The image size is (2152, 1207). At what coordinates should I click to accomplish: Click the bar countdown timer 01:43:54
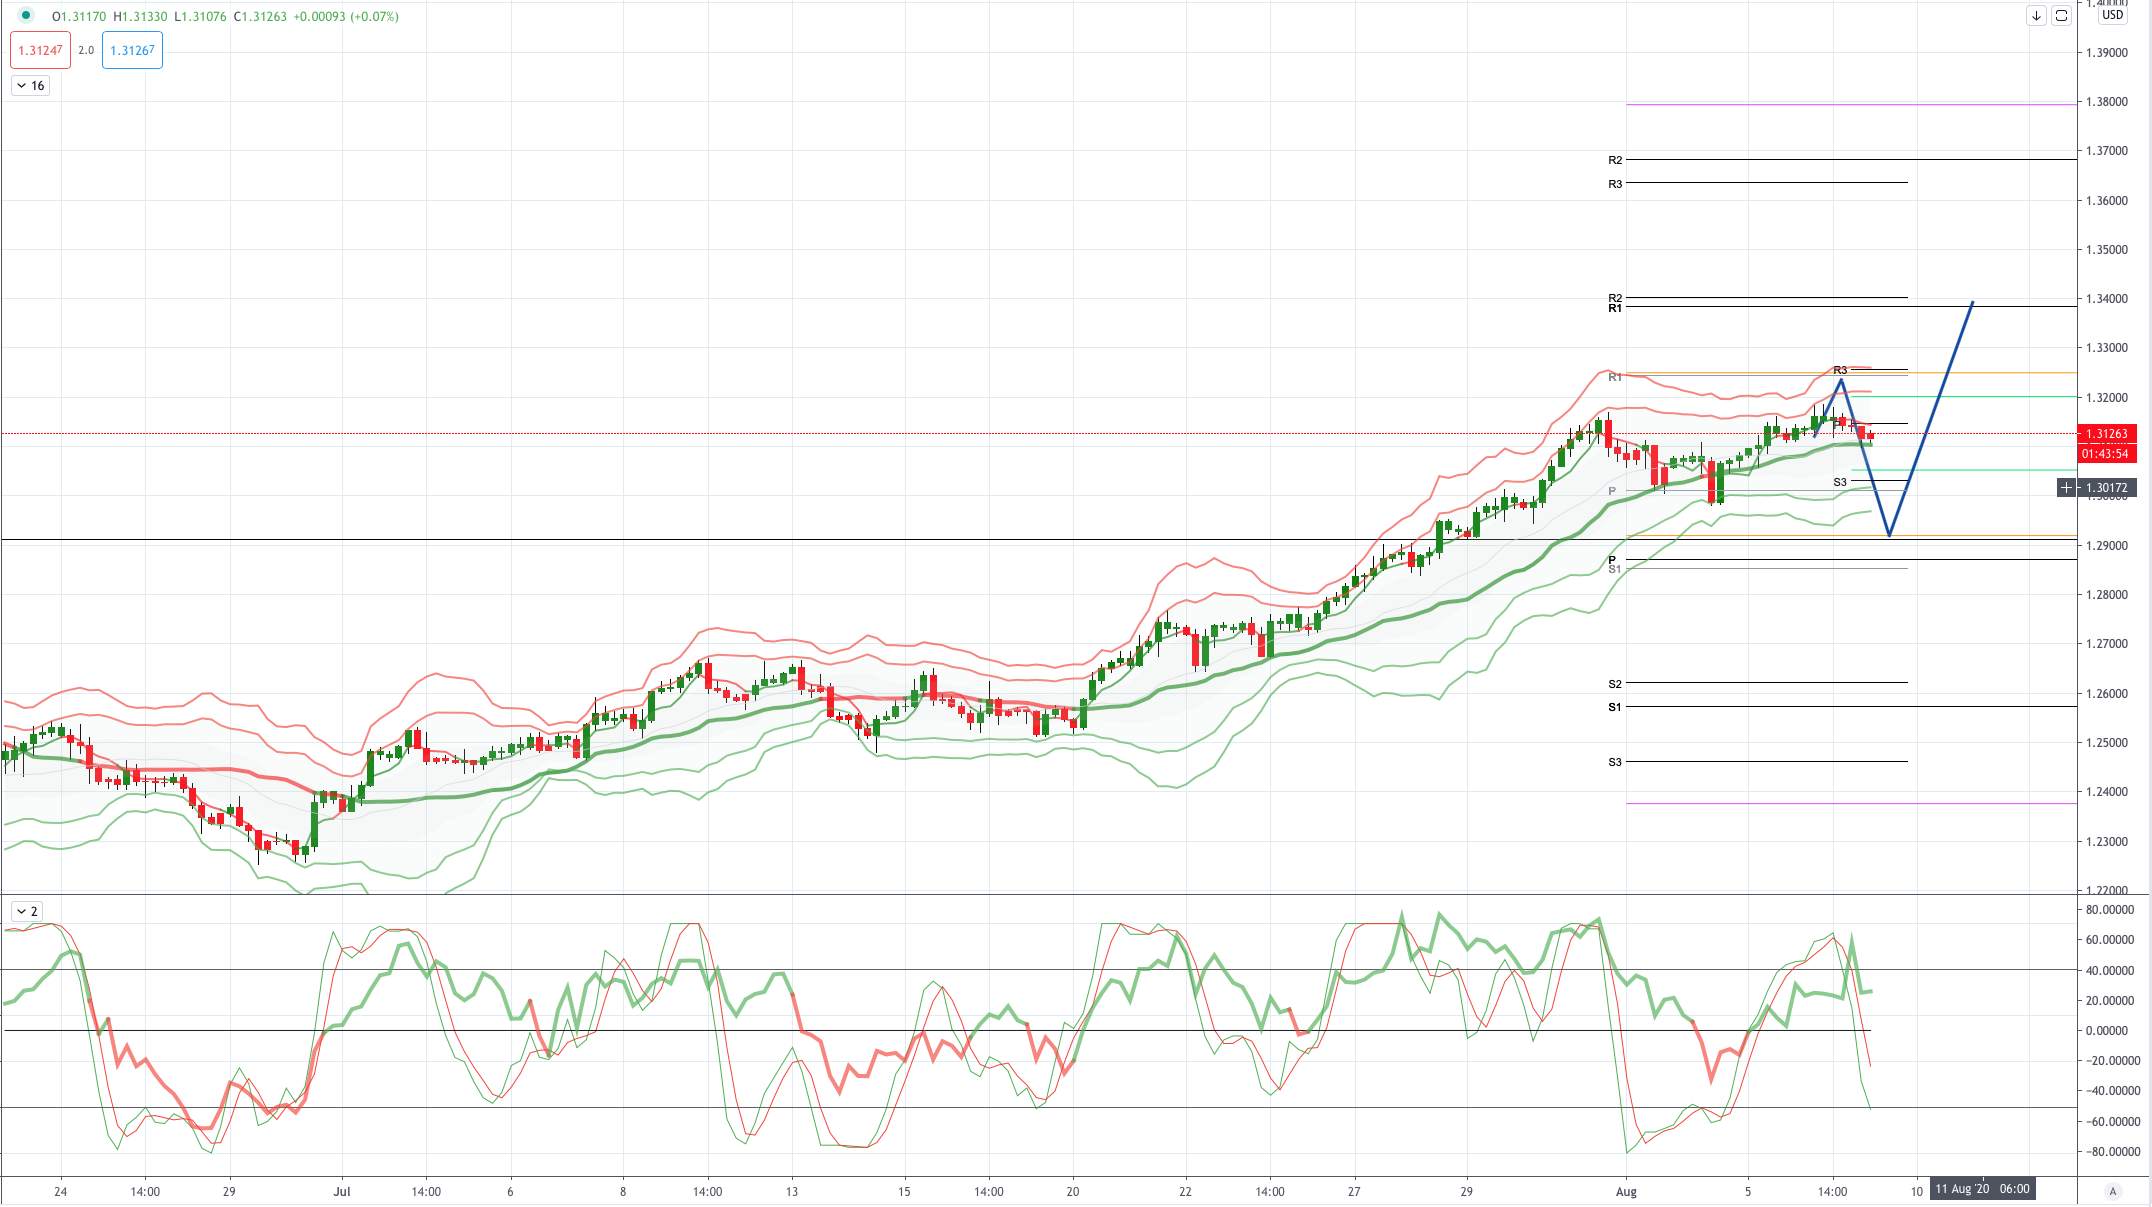pos(2107,454)
